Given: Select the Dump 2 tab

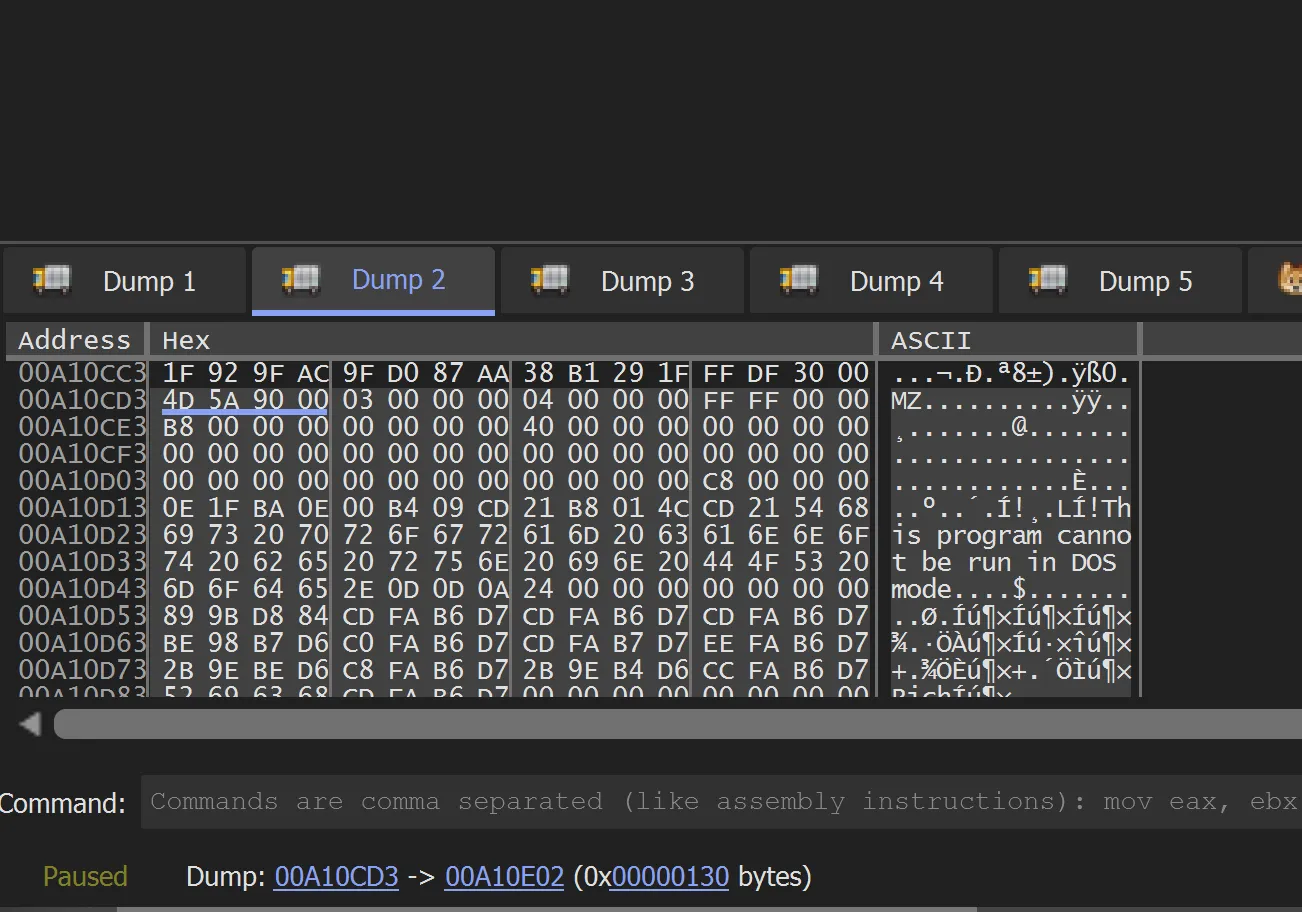Looking at the screenshot, I should coord(373,281).
